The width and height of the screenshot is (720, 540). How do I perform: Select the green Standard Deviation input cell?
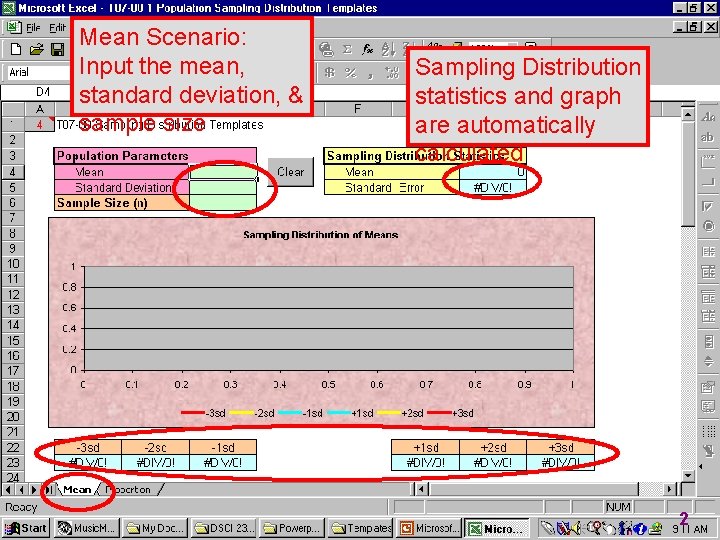click(x=223, y=187)
